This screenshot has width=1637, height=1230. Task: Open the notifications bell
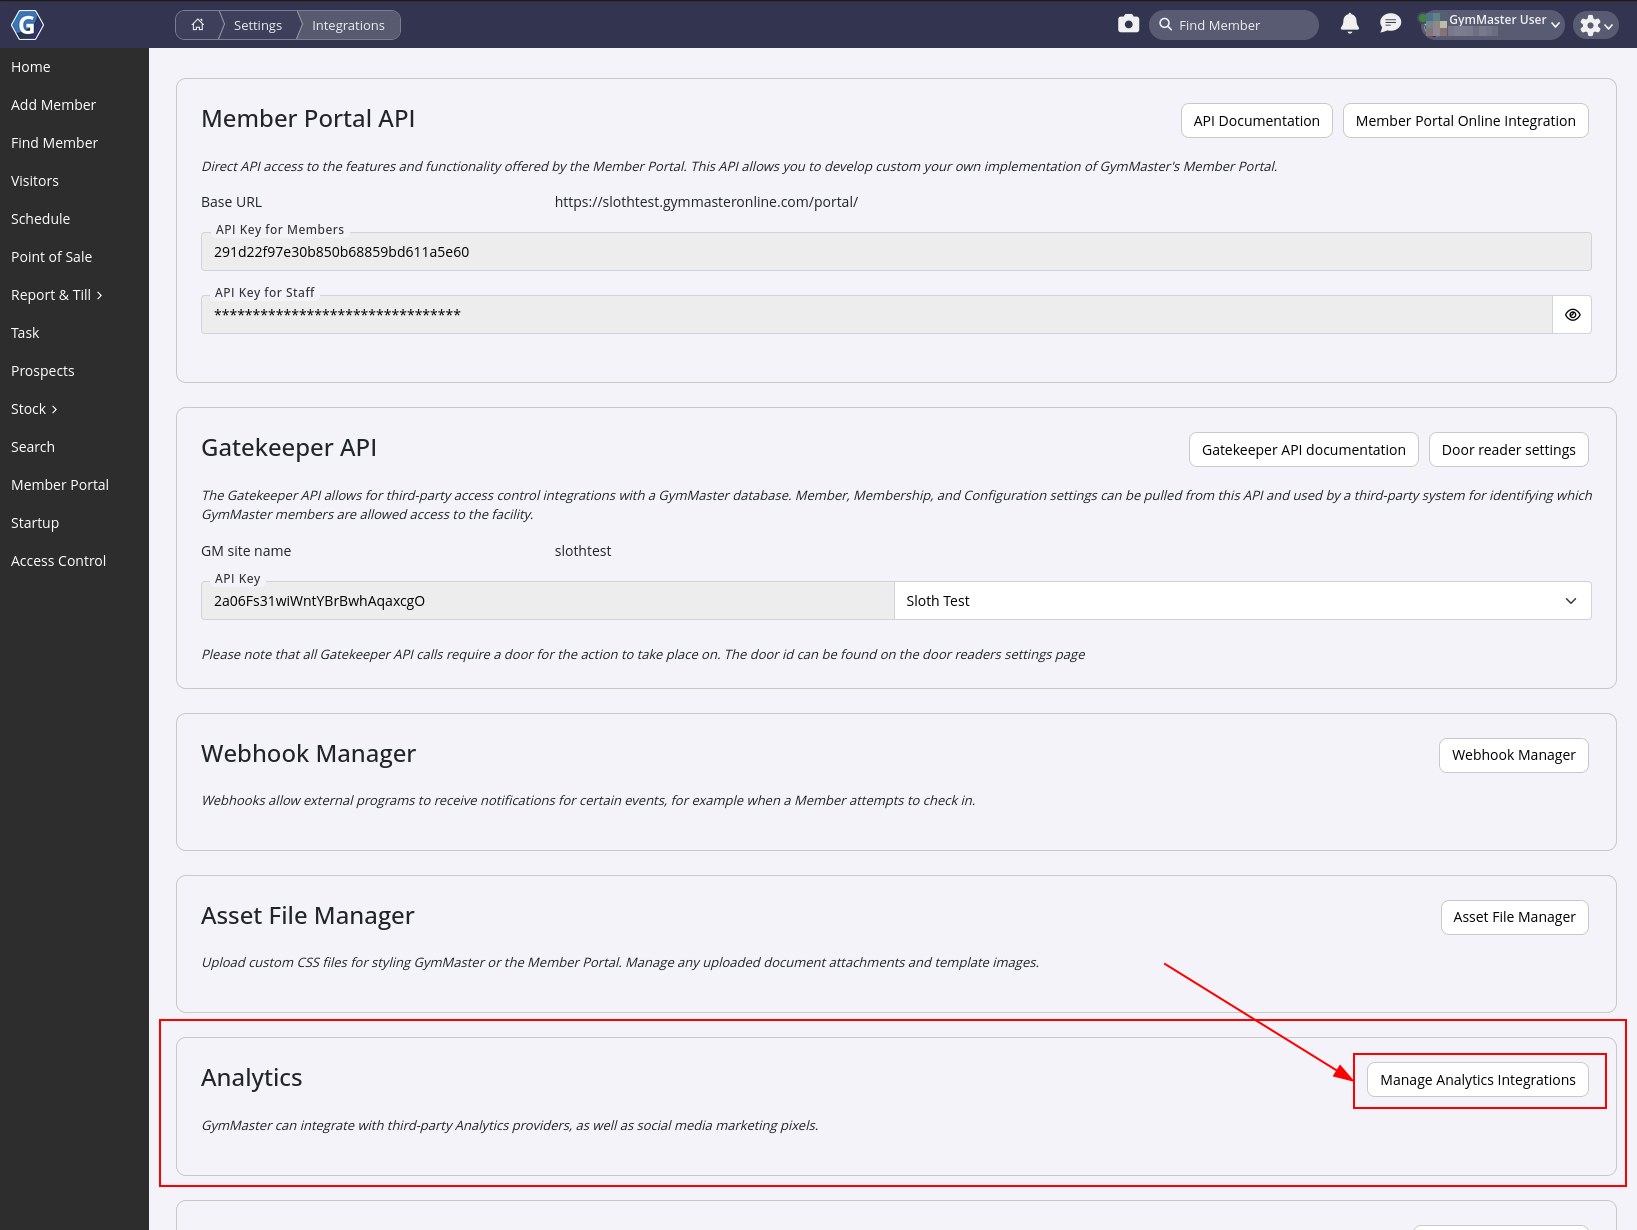coord(1349,24)
